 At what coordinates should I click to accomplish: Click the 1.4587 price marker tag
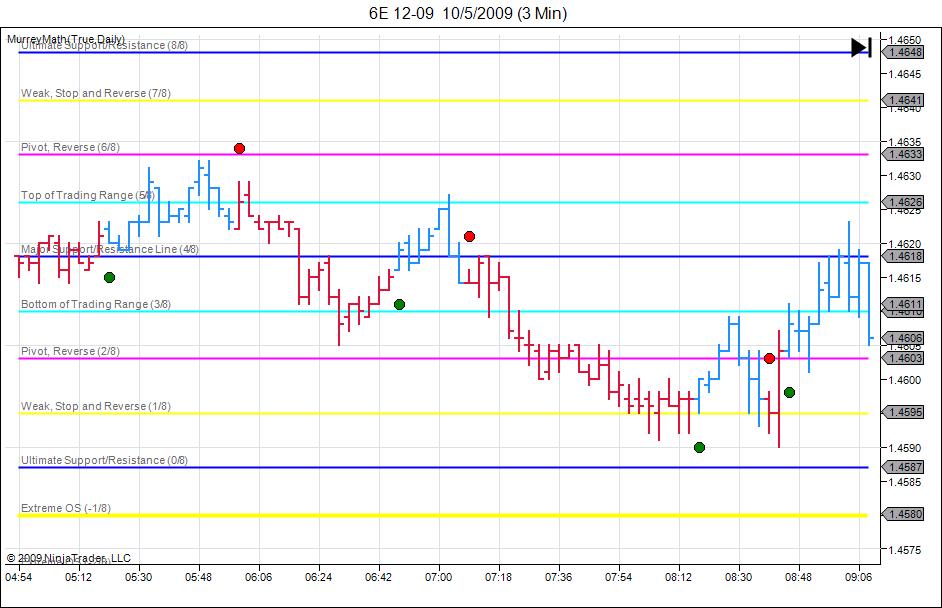pos(903,467)
